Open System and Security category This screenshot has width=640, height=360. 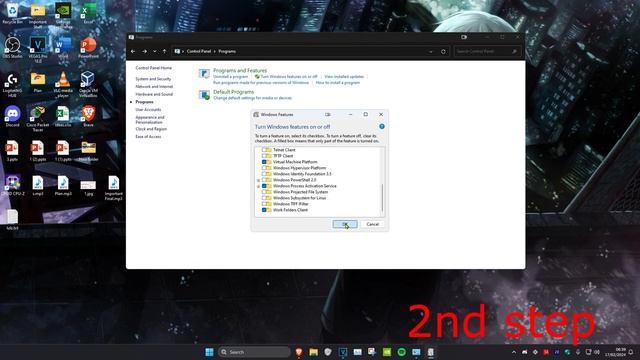pos(153,79)
